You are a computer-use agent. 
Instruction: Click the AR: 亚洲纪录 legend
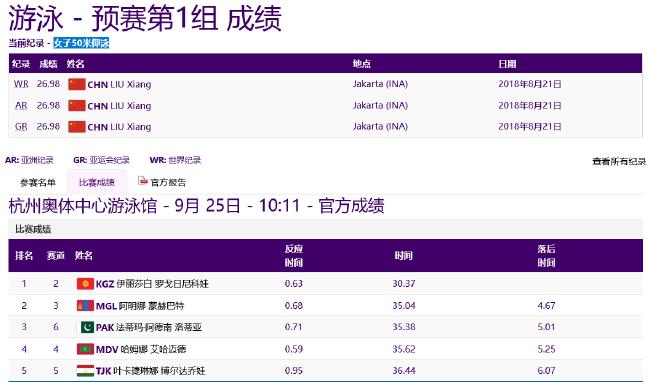coord(29,160)
